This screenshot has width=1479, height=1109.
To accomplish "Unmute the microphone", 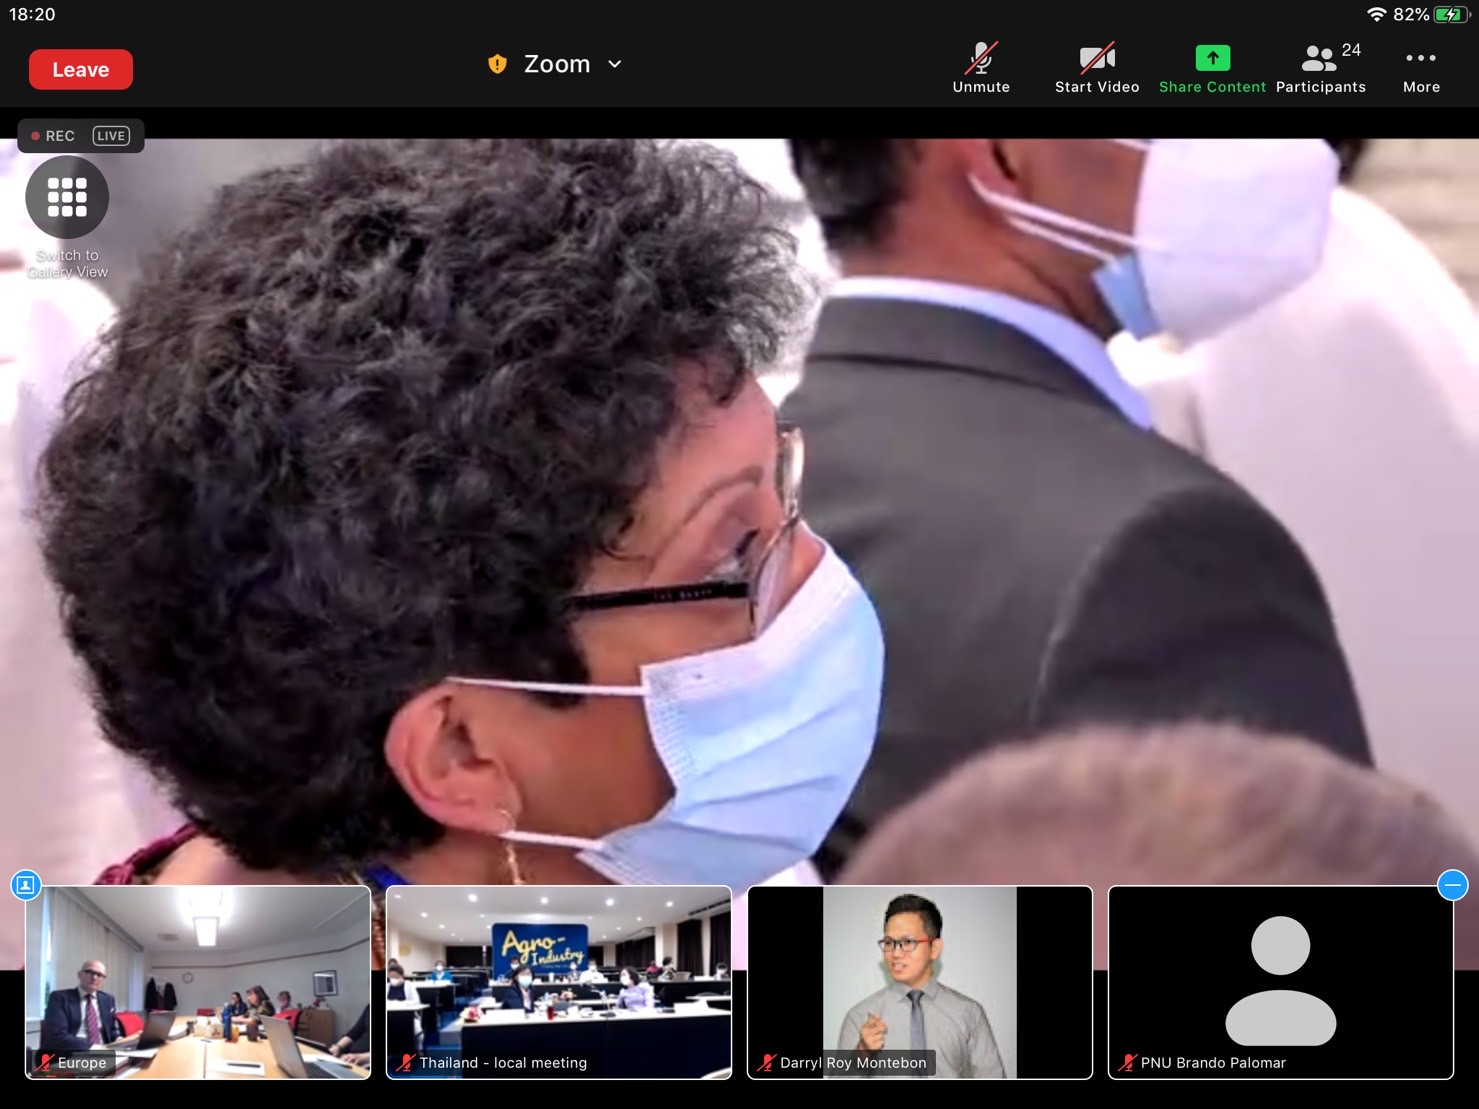I will point(981,68).
